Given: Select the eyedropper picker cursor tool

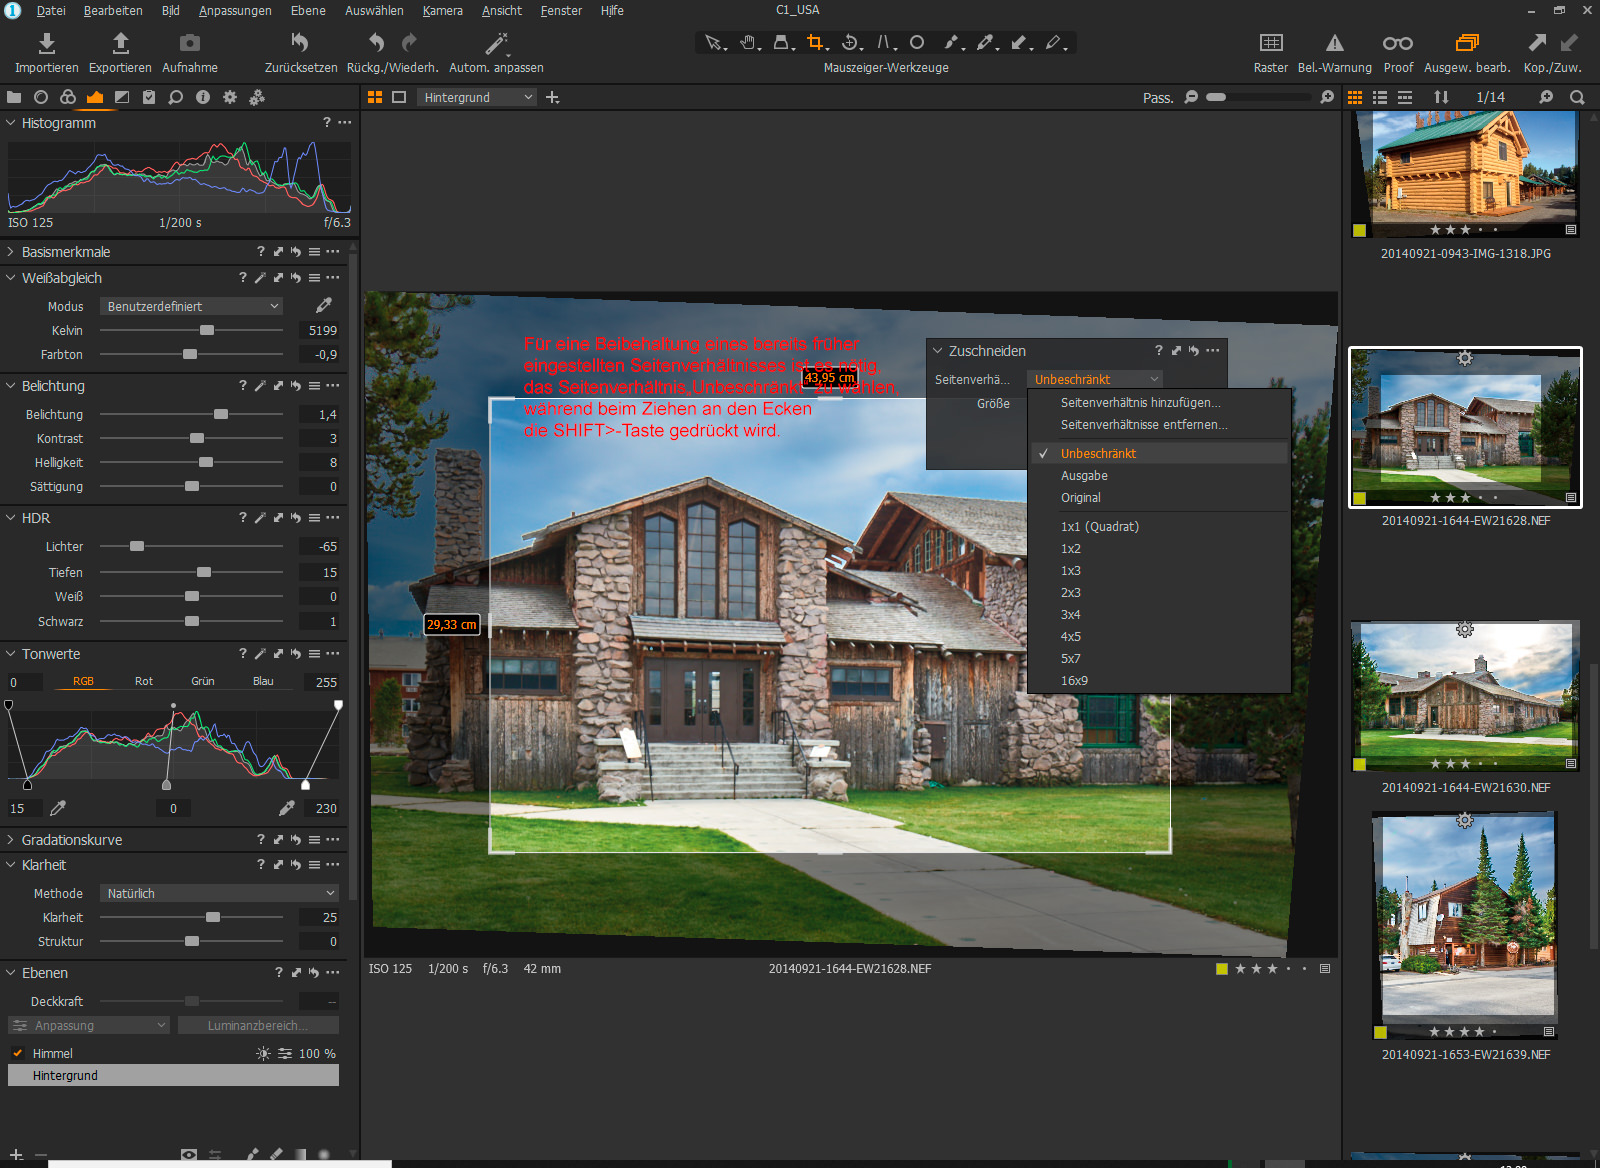Looking at the screenshot, I should pyautogui.click(x=986, y=43).
